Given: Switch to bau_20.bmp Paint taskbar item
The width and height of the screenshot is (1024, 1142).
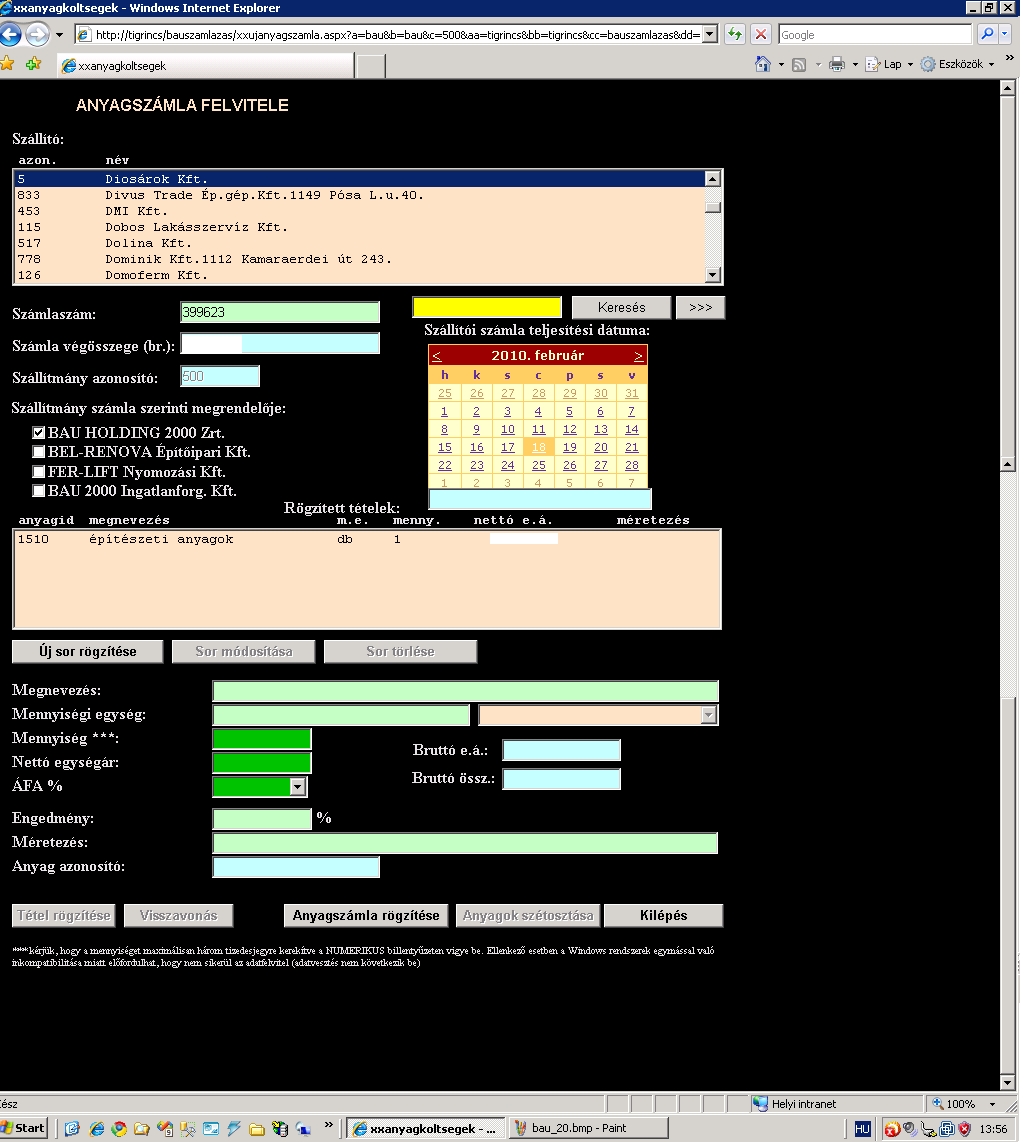Looking at the screenshot, I should (587, 1129).
